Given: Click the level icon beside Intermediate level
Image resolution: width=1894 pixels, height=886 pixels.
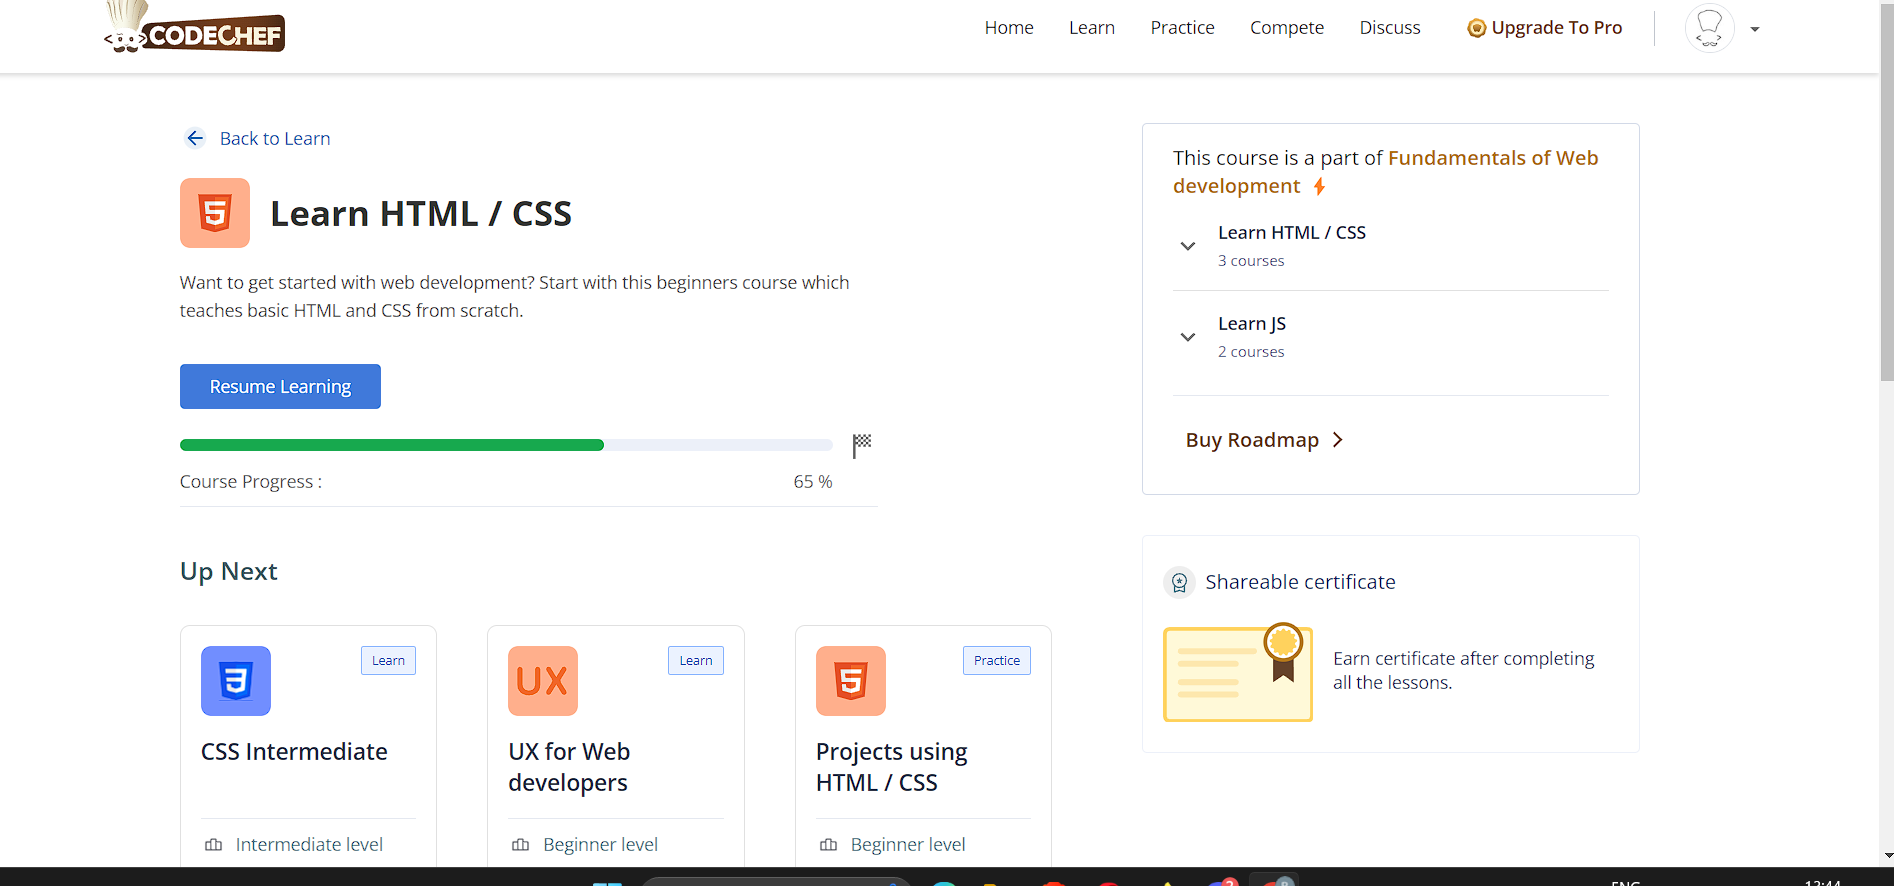Looking at the screenshot, I should pos(213,845).
